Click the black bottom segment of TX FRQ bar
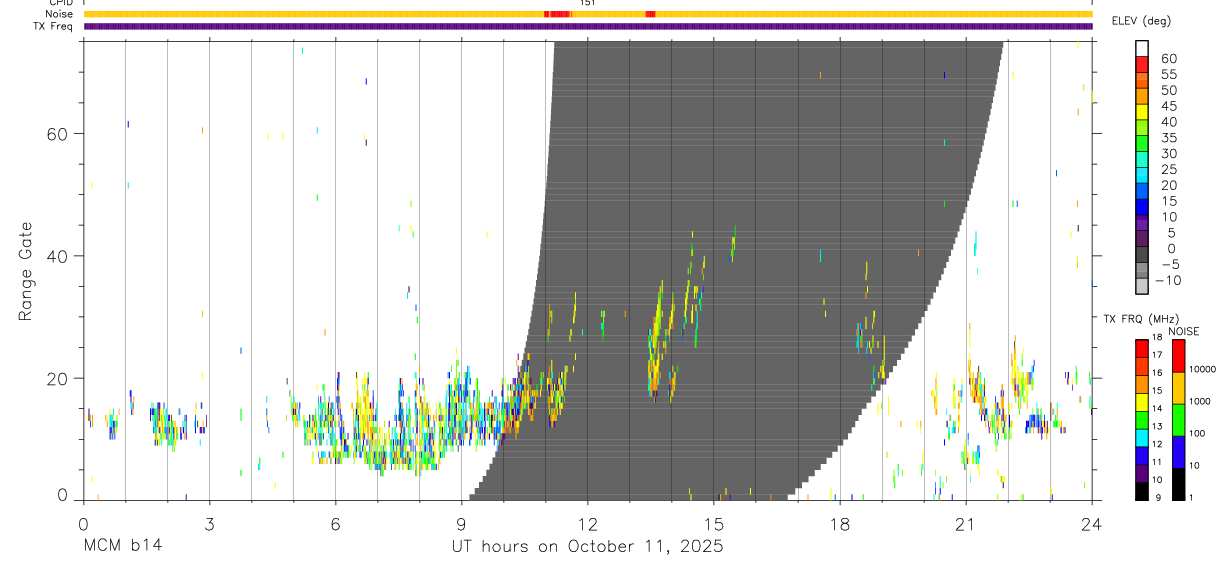Screen dimensions: 1228x567 click(x=1142, y=490)
